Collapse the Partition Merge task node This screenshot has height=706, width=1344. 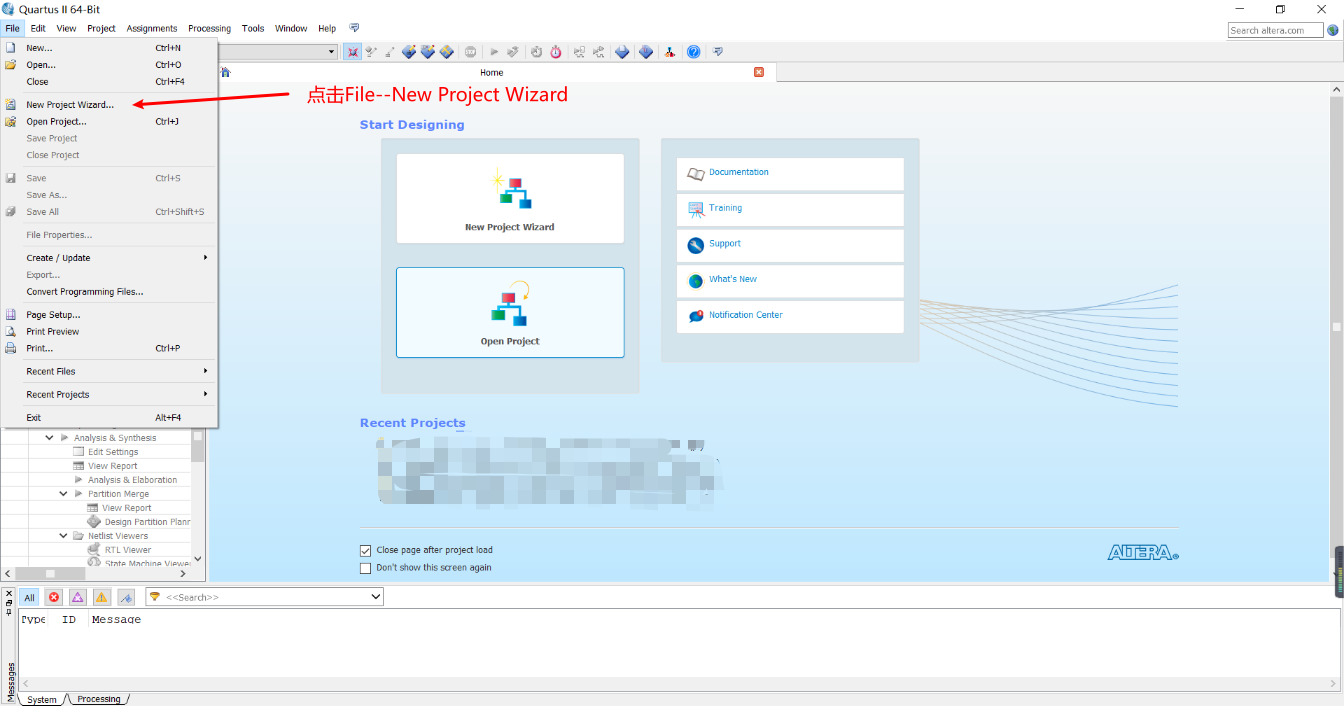63,494
